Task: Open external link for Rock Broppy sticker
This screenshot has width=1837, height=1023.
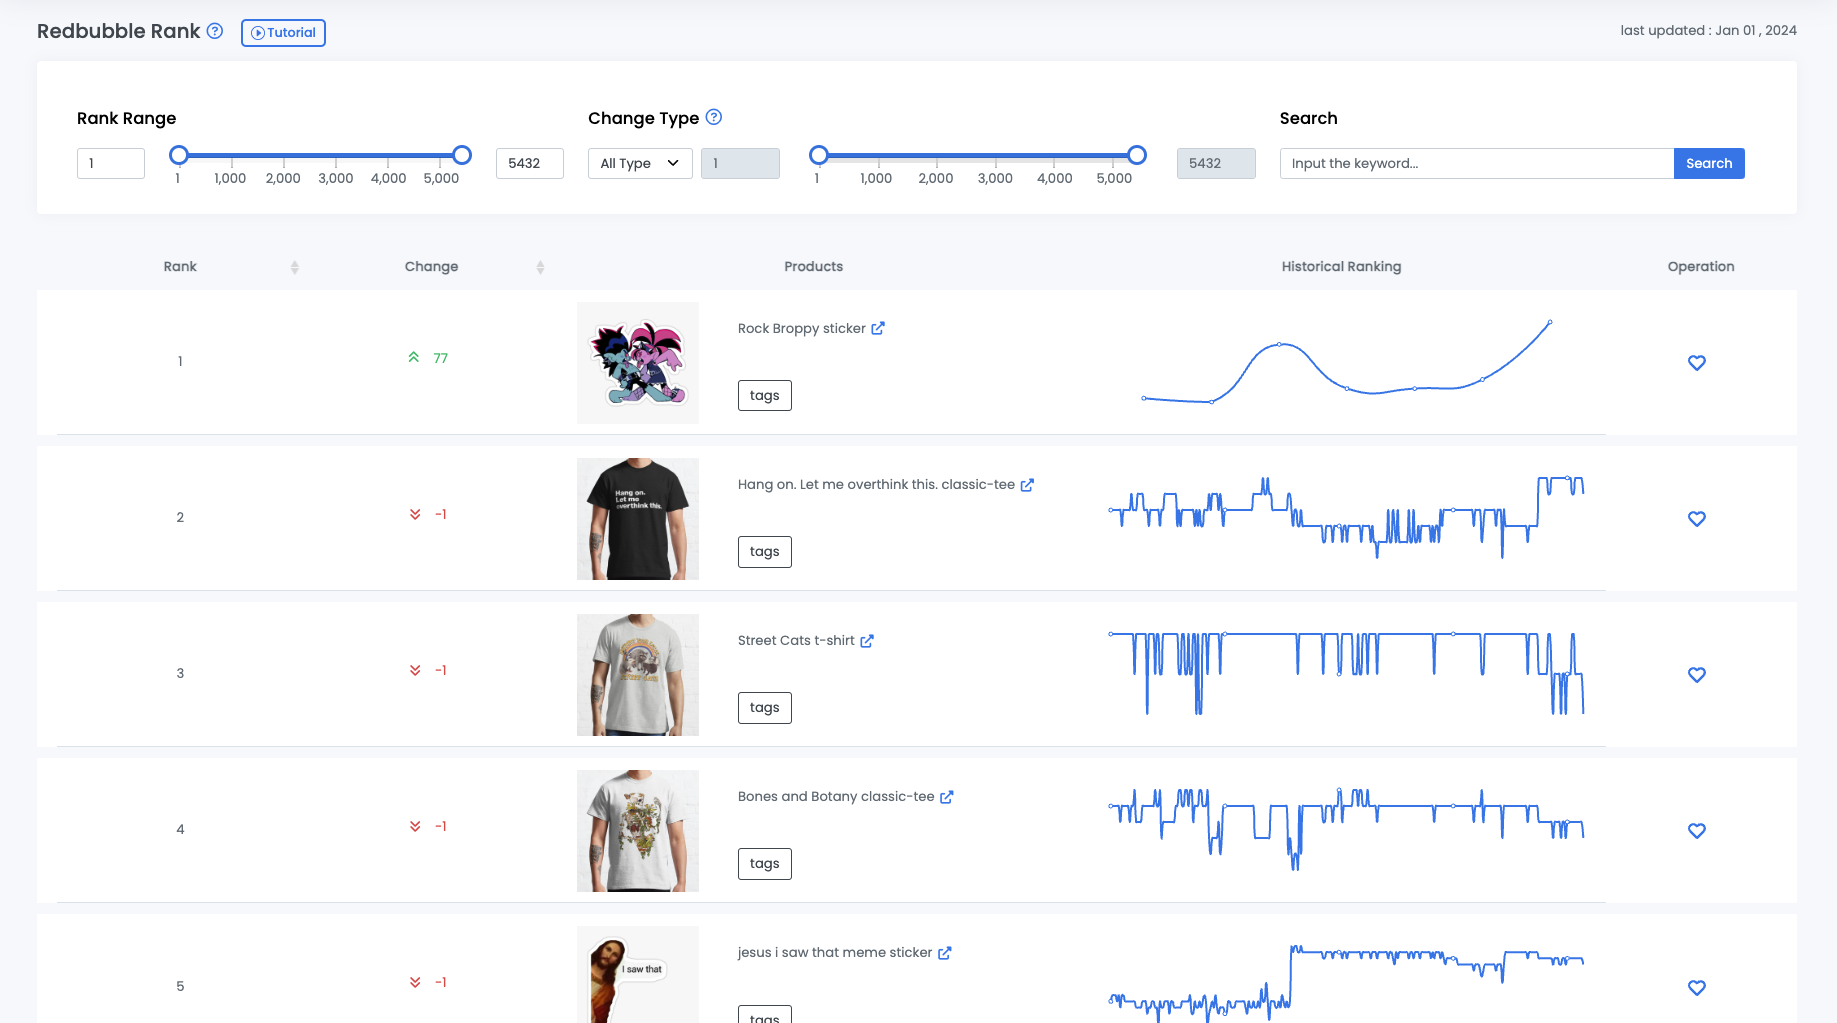Action: [x=878, y=328]
